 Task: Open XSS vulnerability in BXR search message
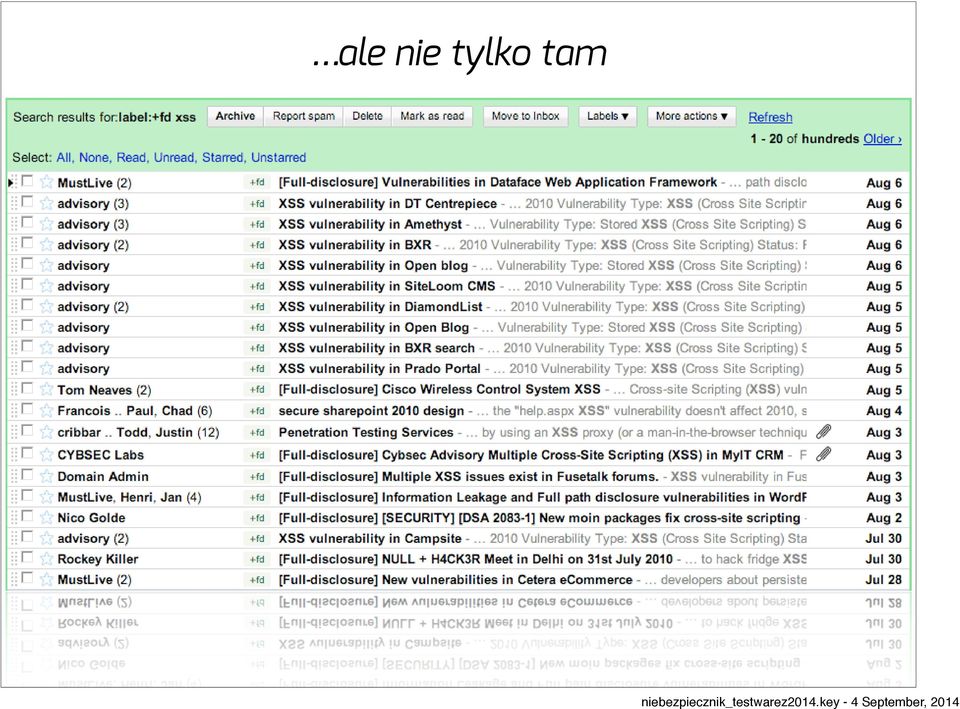pyautogui.click(x=377, y=348)
